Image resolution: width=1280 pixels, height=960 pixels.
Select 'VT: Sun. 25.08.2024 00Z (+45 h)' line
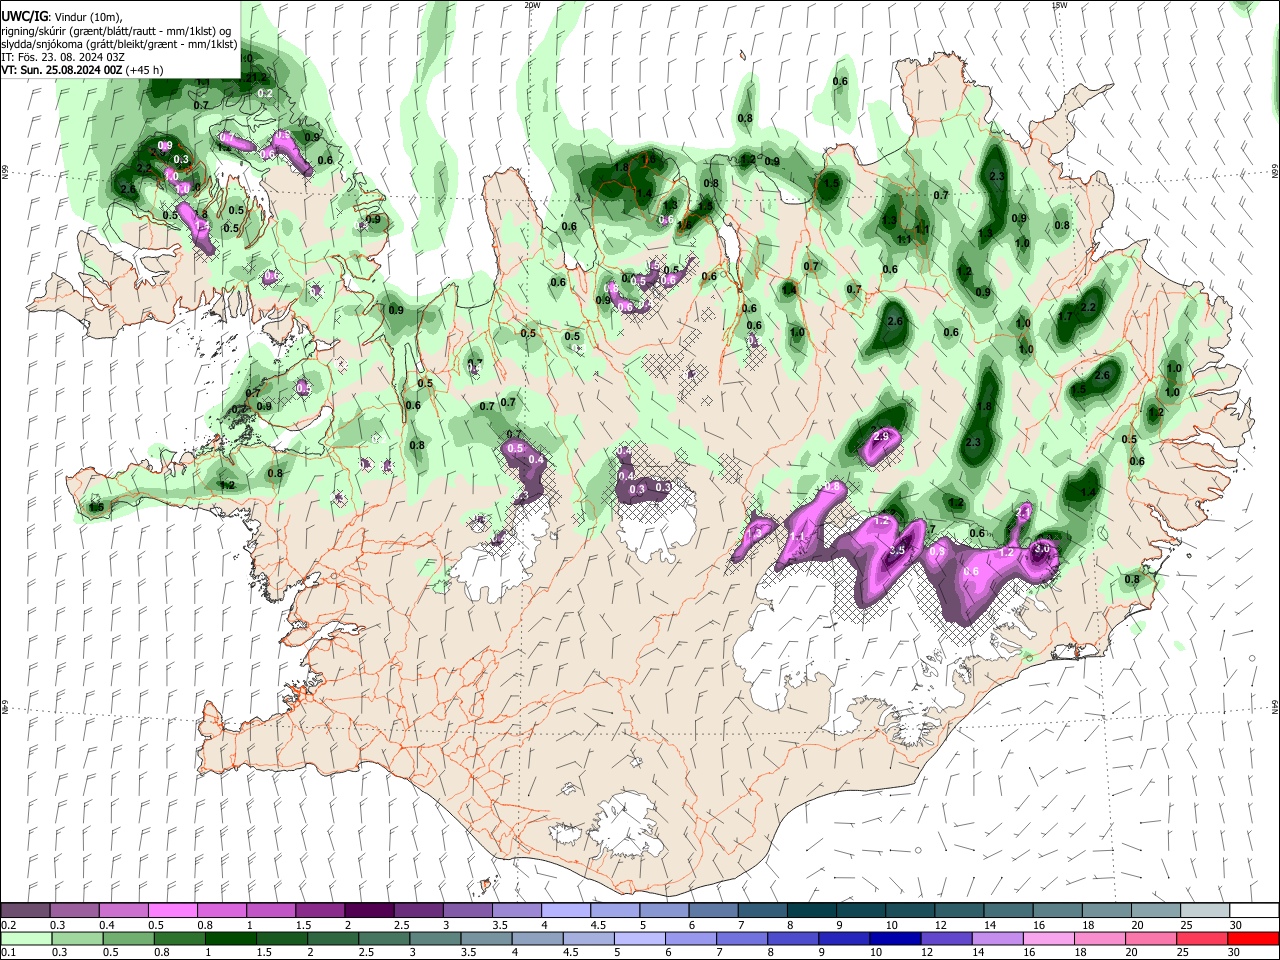click(82, 70)
